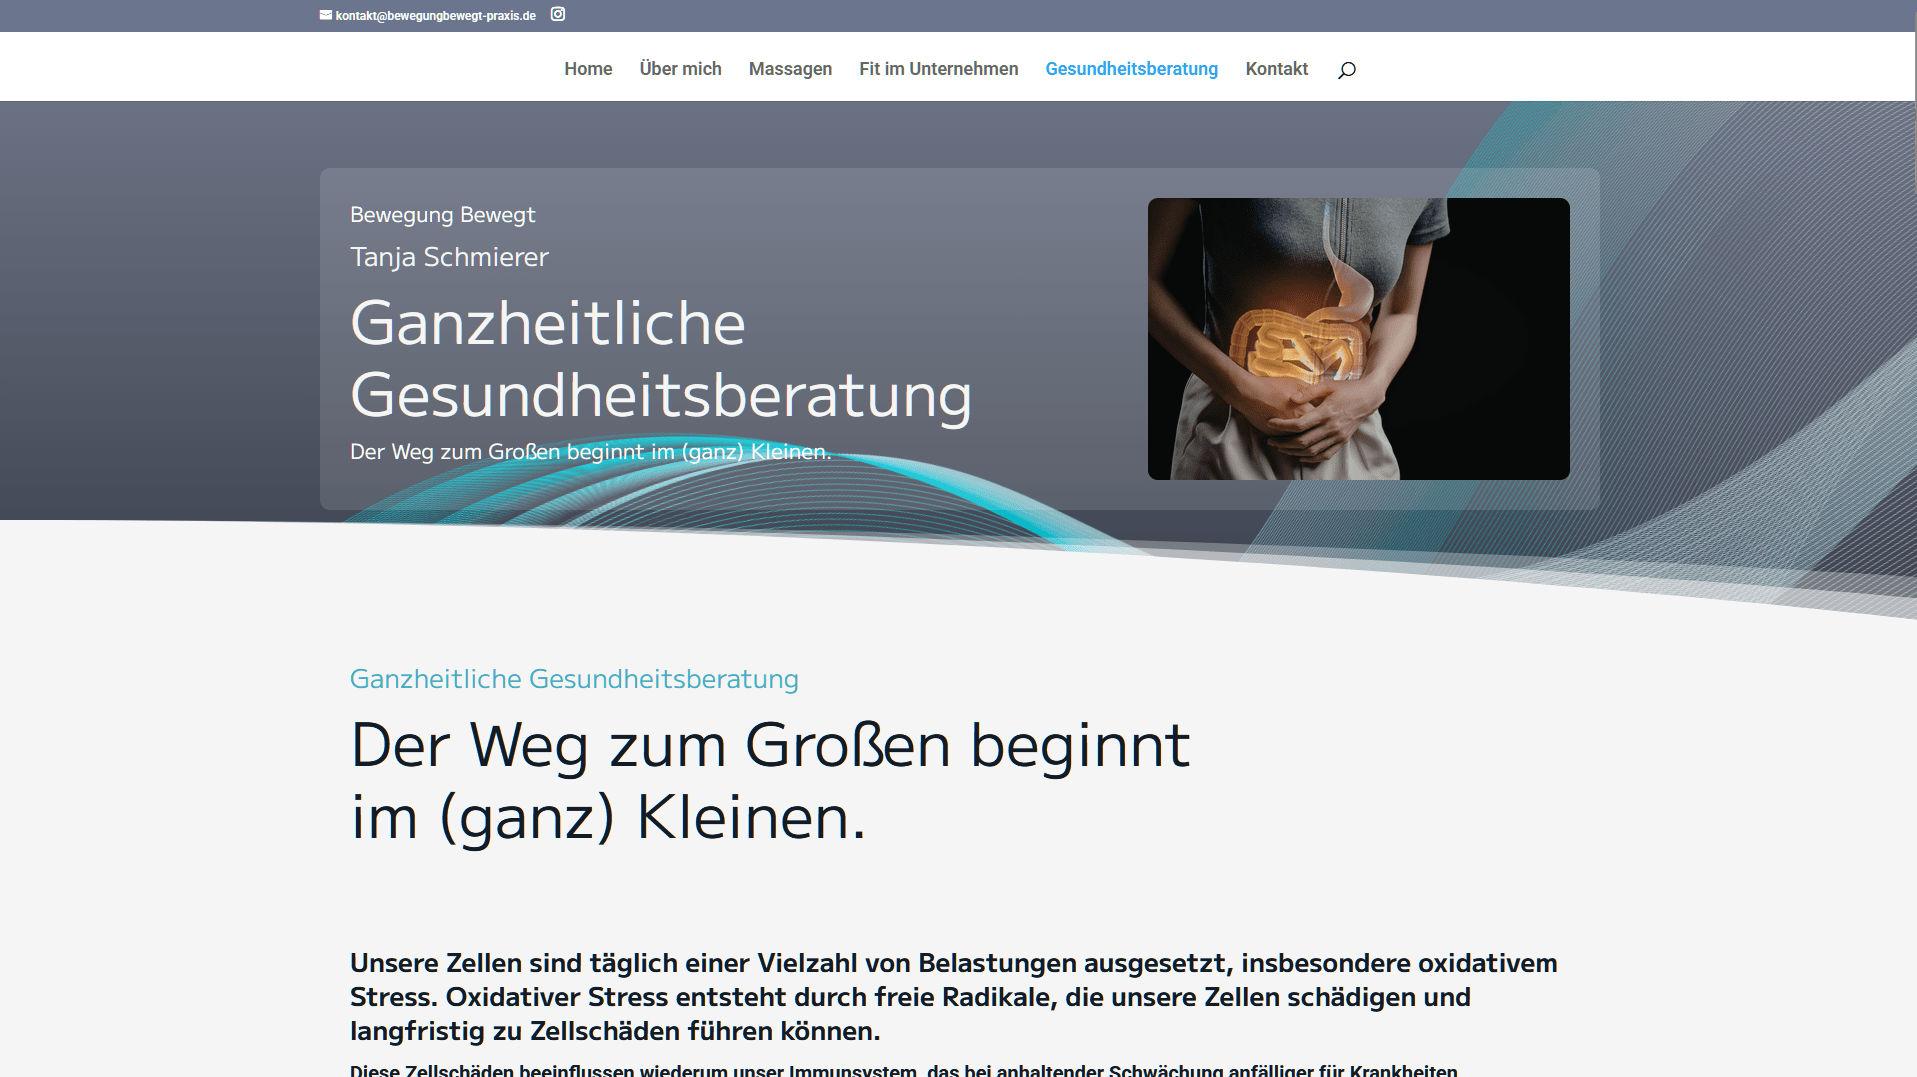
Task: Click the envelope mail icon
Action: tap(325, 15)
